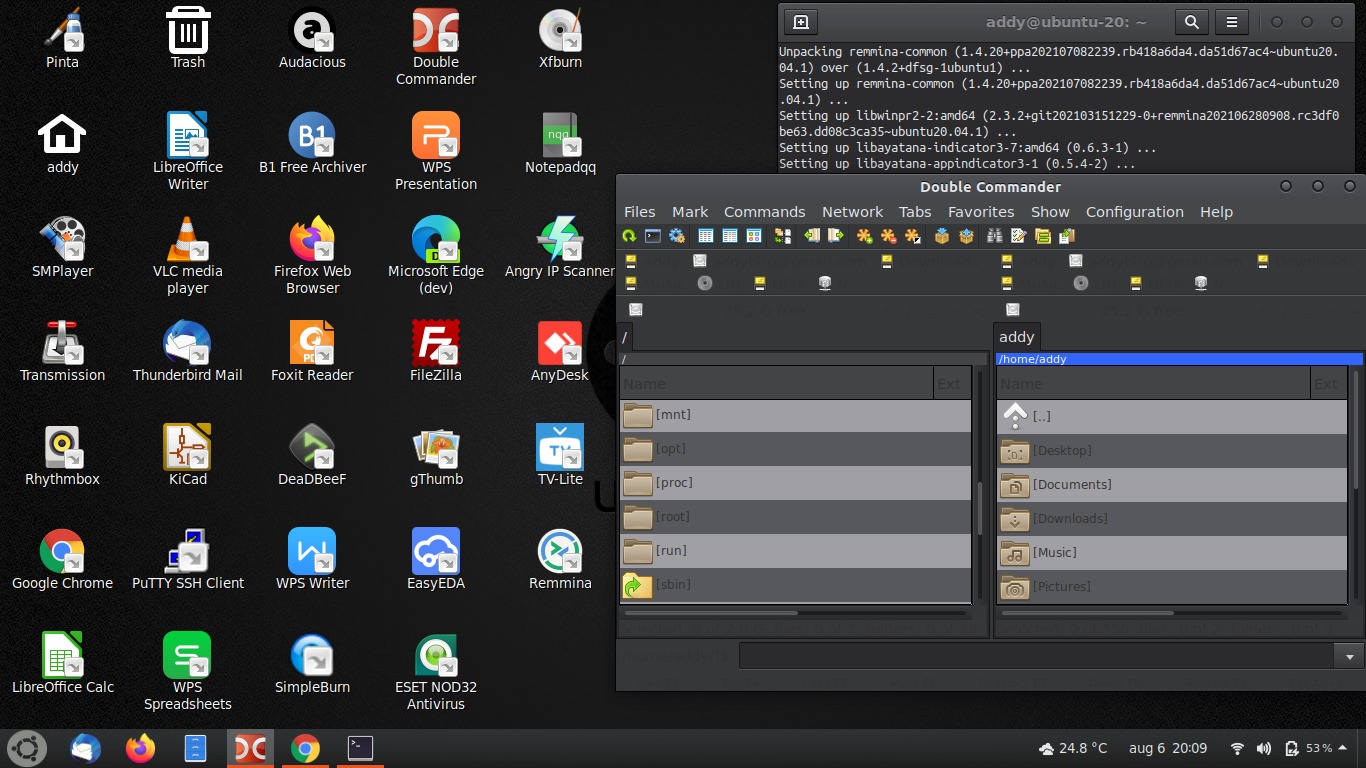
Task: Click the unselect group asterisk-minus icon
Action: tap(889, 236)
